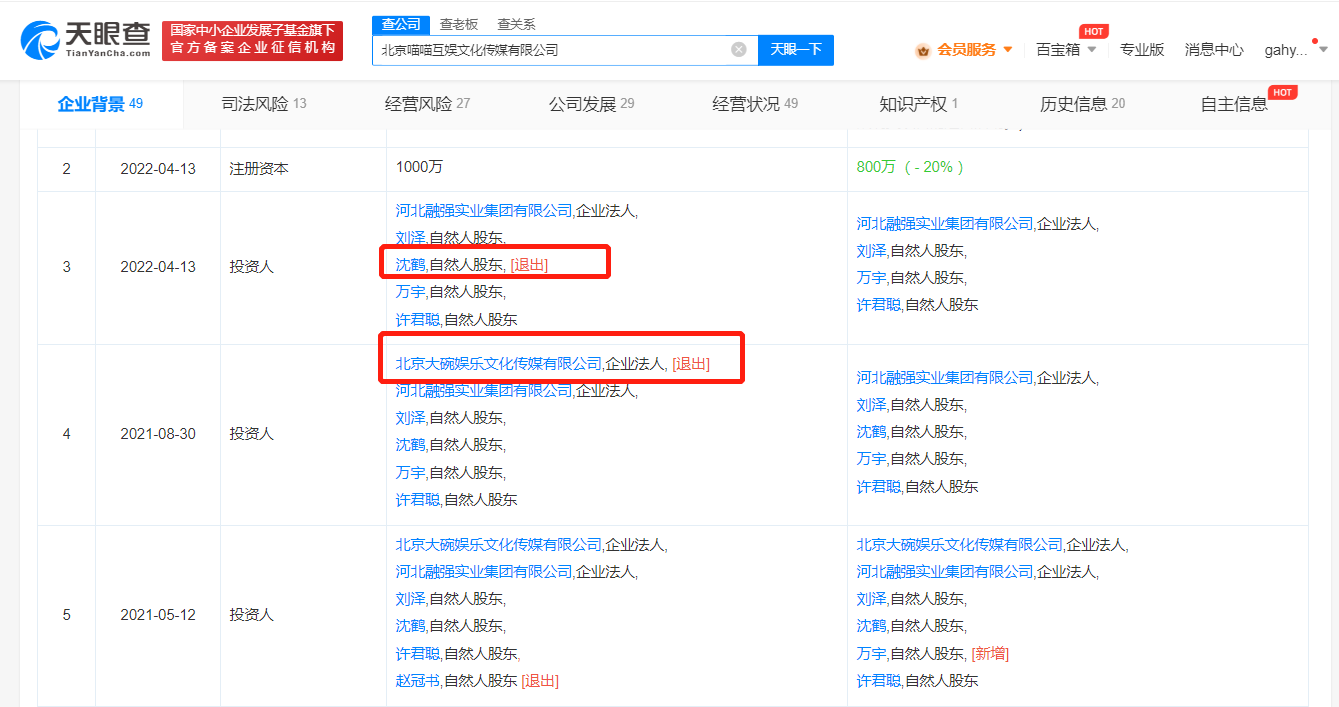
Task: Open 北京大碗娱乐文化传媒有限公司 link marked 退出
Action: click(x=499, y=364)
